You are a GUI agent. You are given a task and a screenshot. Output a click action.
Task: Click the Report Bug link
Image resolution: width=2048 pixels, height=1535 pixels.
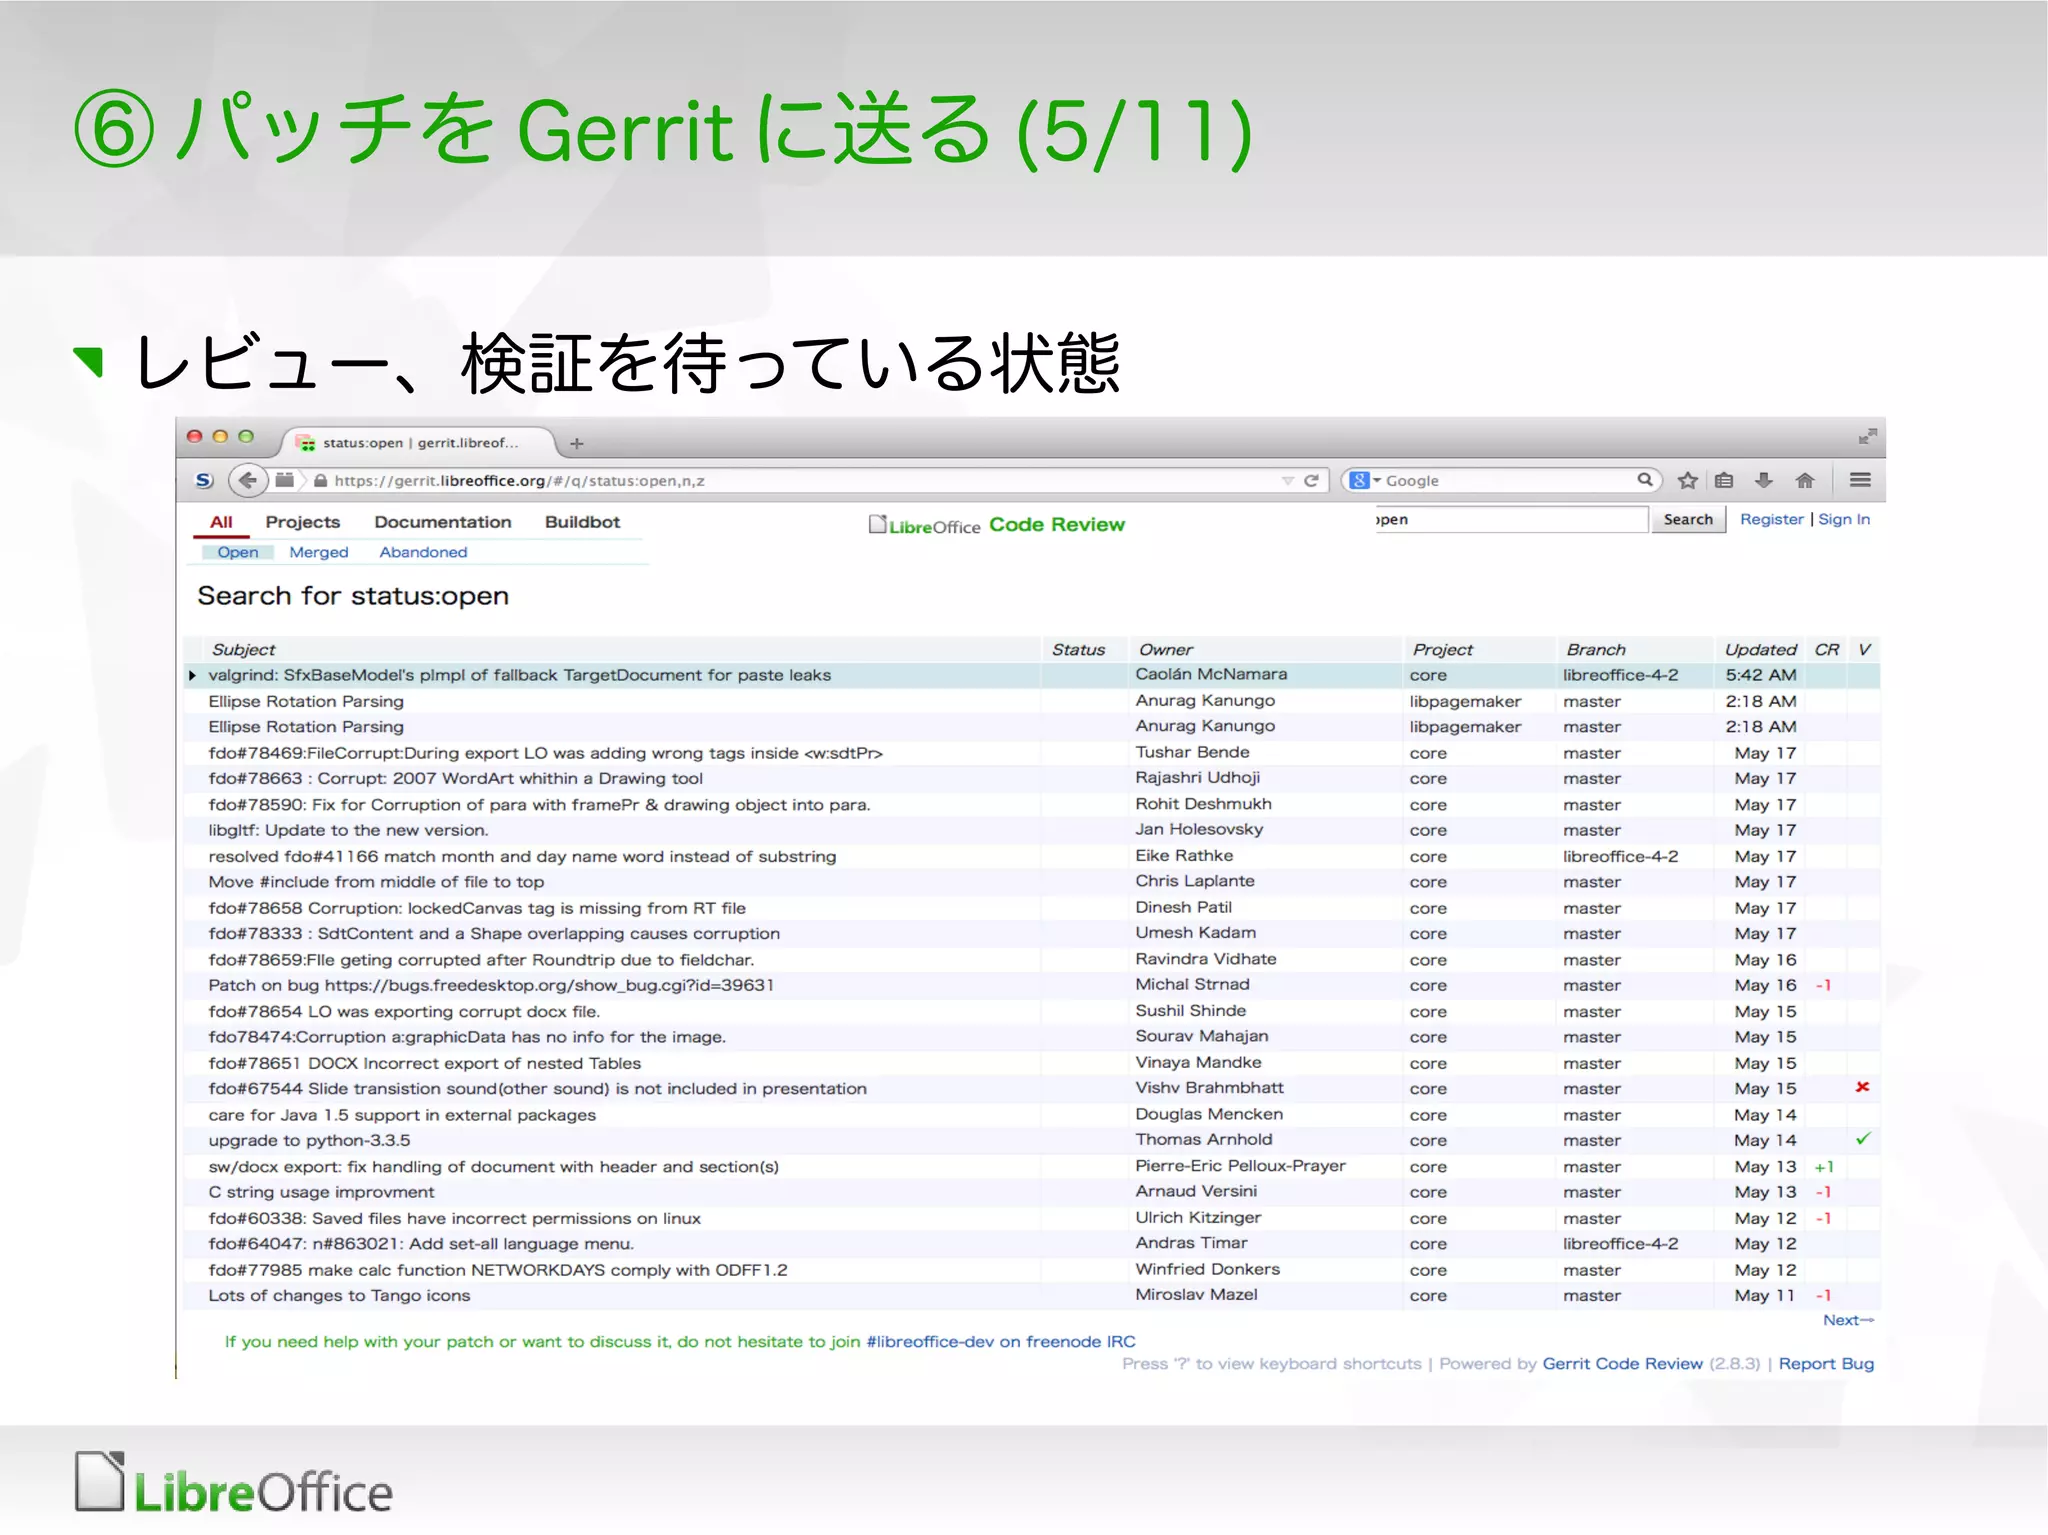coord(1826,1364)
